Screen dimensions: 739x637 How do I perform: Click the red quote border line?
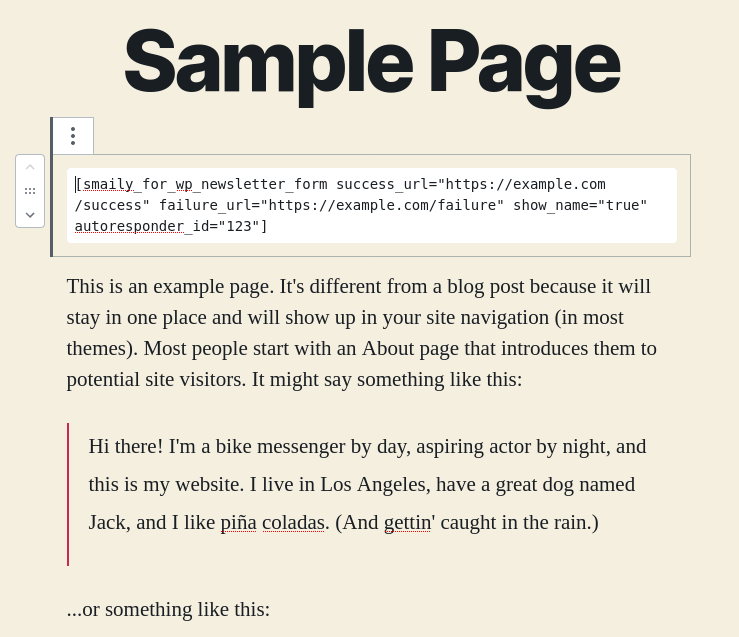68,494
